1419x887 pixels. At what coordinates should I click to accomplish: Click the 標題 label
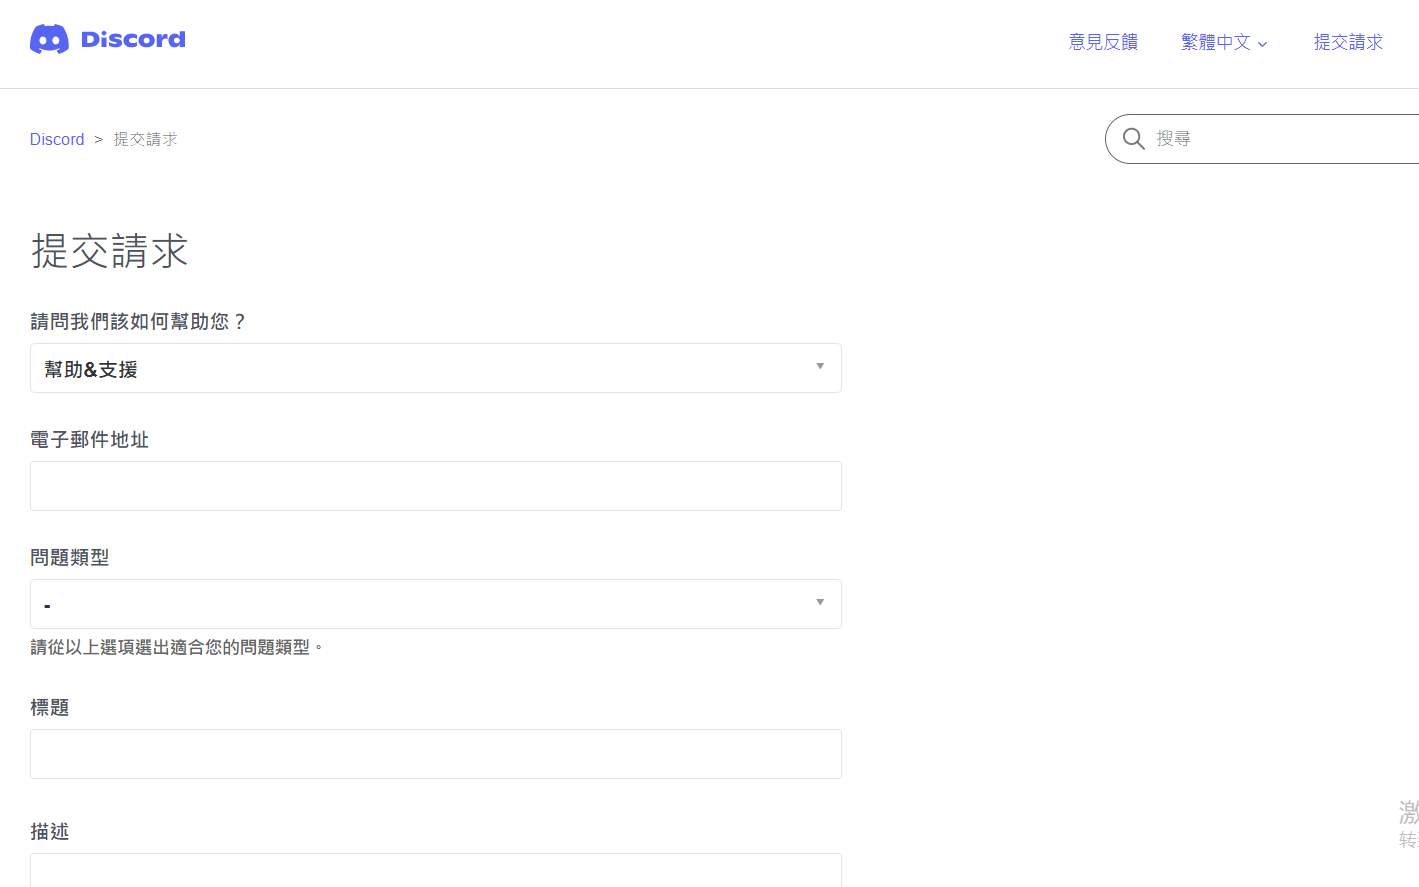50,707
